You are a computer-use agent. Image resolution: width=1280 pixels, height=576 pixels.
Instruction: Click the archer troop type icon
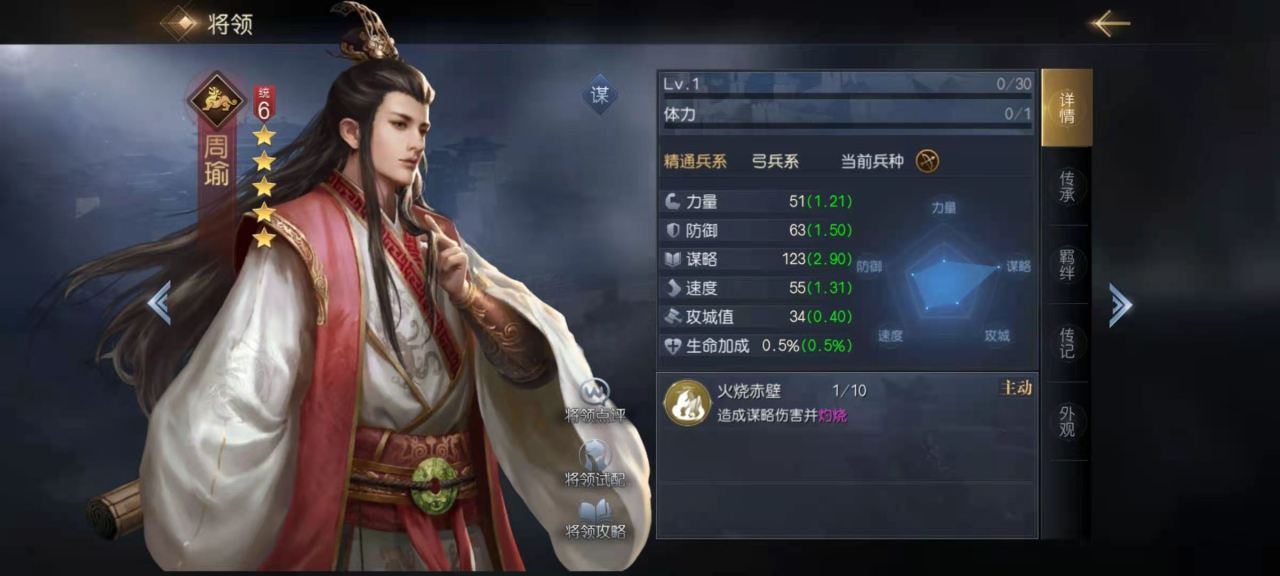pyautogui.click(x=927, y=161)
